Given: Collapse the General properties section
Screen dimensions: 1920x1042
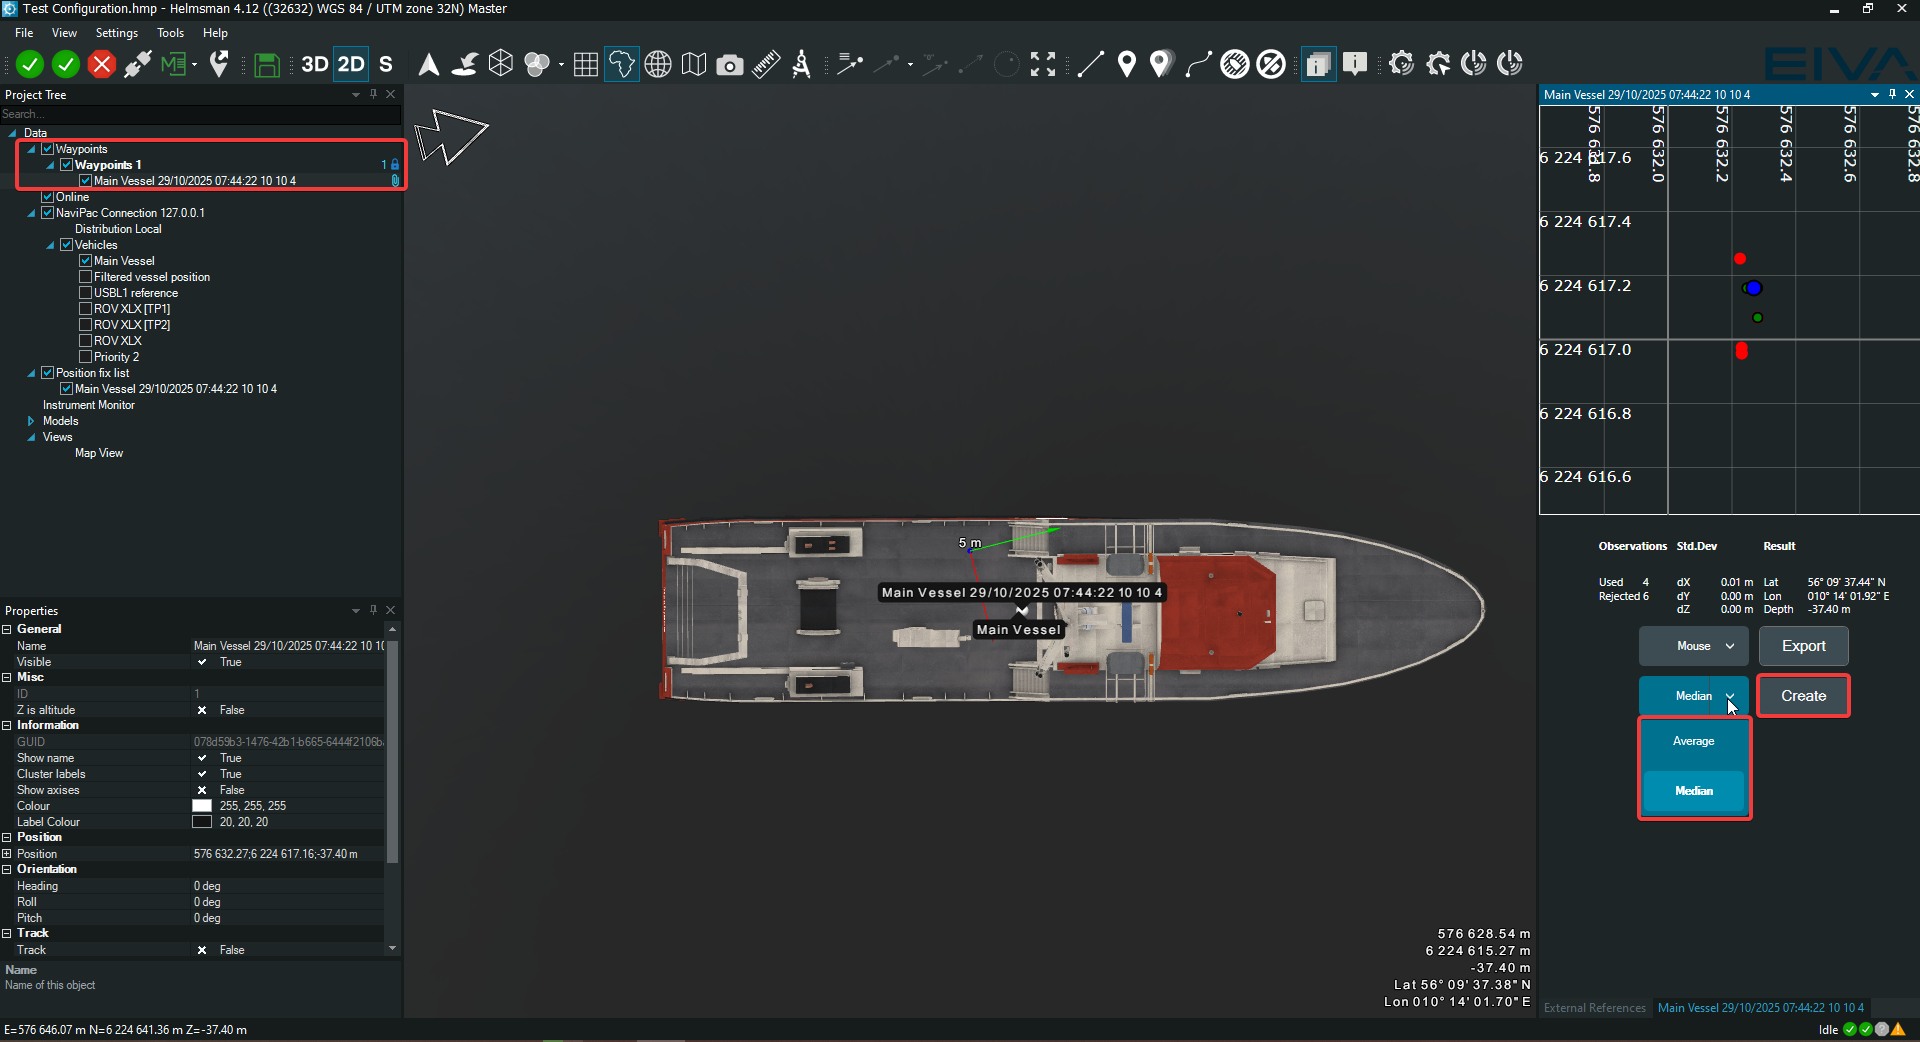Looking at the screenshot, I should (x=7, y=629).
